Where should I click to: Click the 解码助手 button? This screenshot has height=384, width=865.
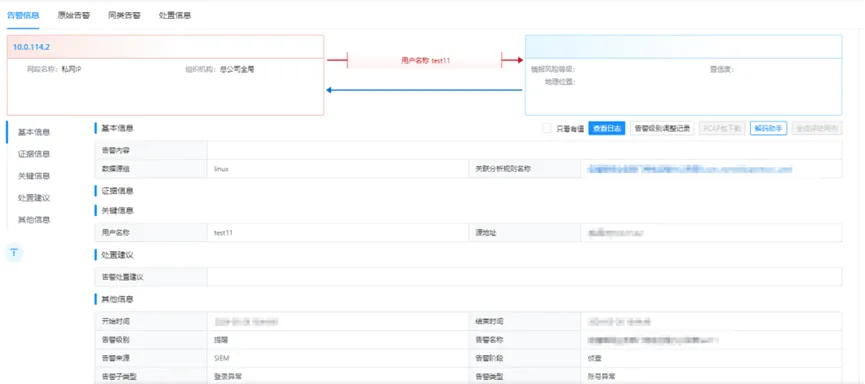(x=768, y=129)
